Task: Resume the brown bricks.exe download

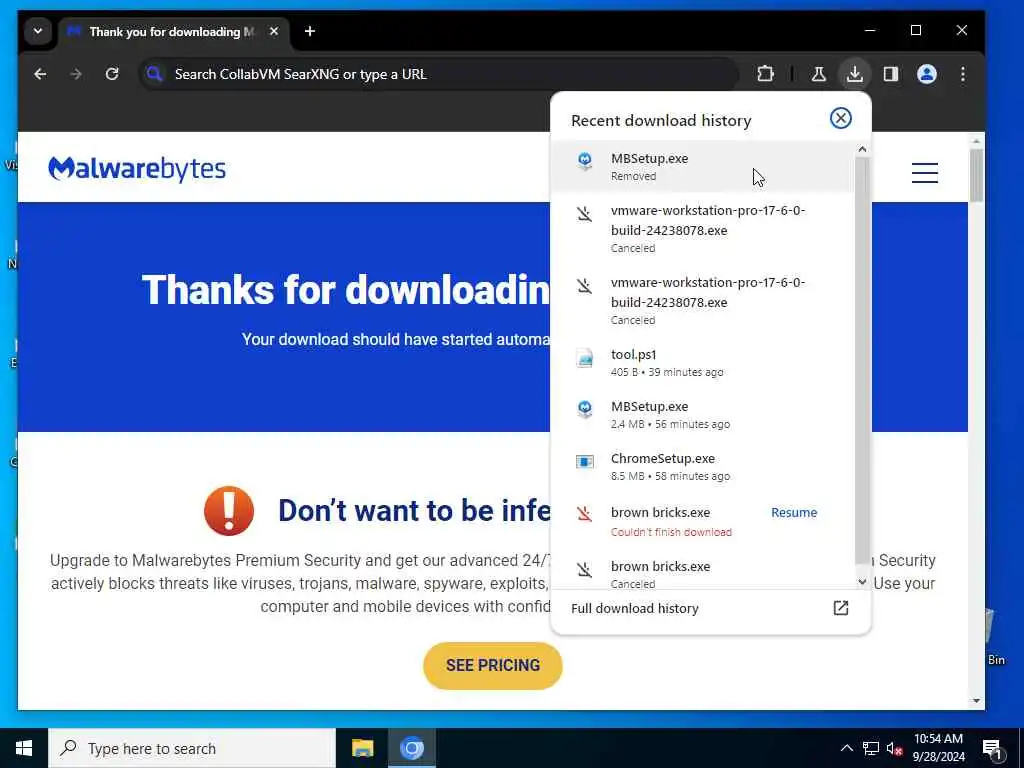Action: [x=793, y=513]
